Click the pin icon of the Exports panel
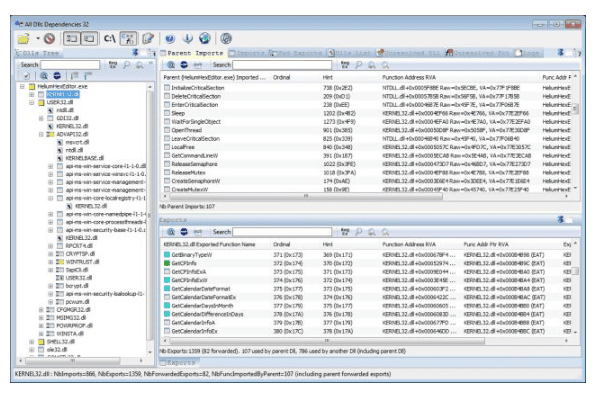Image resolution: width=603 pixels, height=394 pixels. click(x=560, y=219)
